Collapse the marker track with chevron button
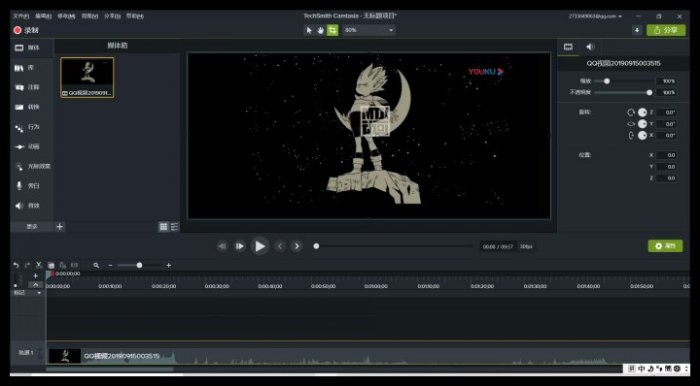This screenshot has height=386, width=700. tap(36, 285)
